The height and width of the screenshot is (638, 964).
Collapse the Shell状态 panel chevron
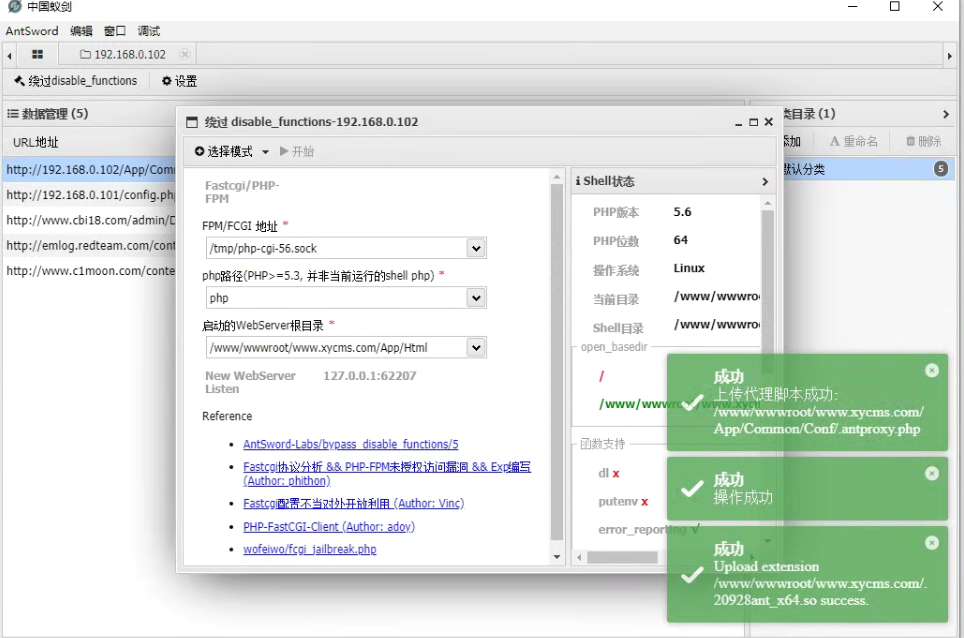765,181
